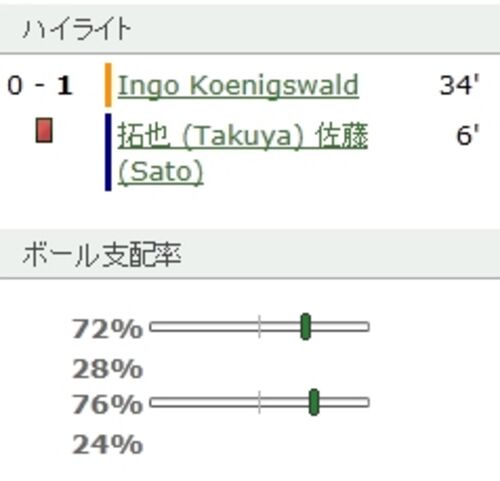Click the 6' red card minute

click(467, 135)
